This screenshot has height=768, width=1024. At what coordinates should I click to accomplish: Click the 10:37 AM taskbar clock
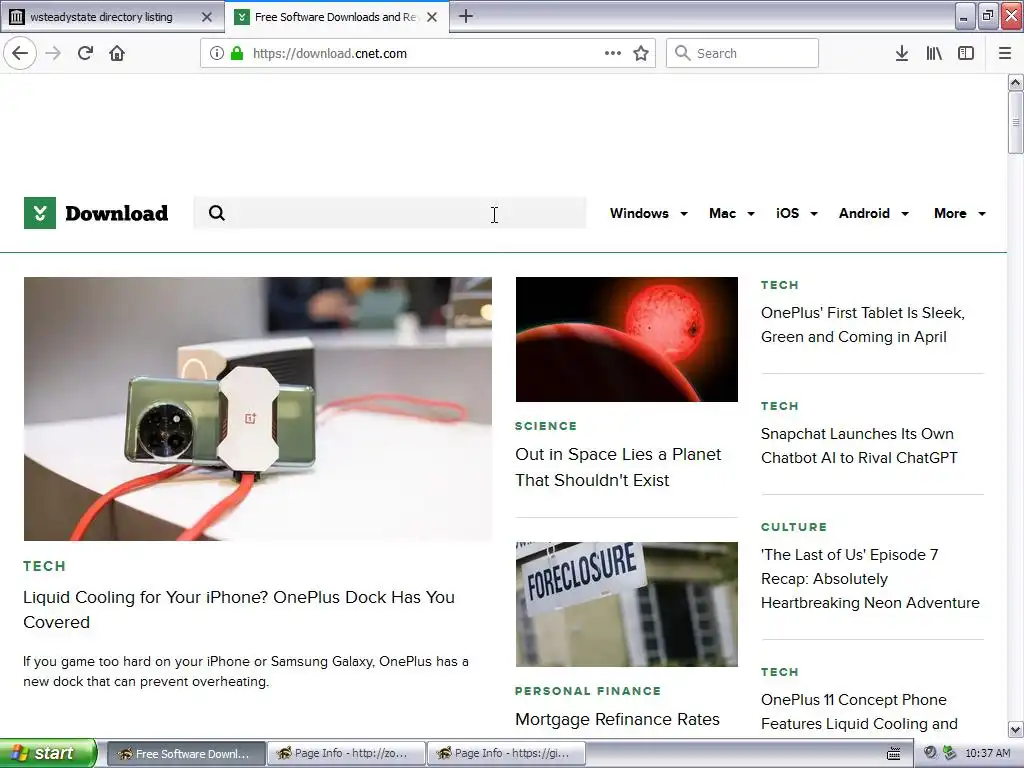click(987, 753)
